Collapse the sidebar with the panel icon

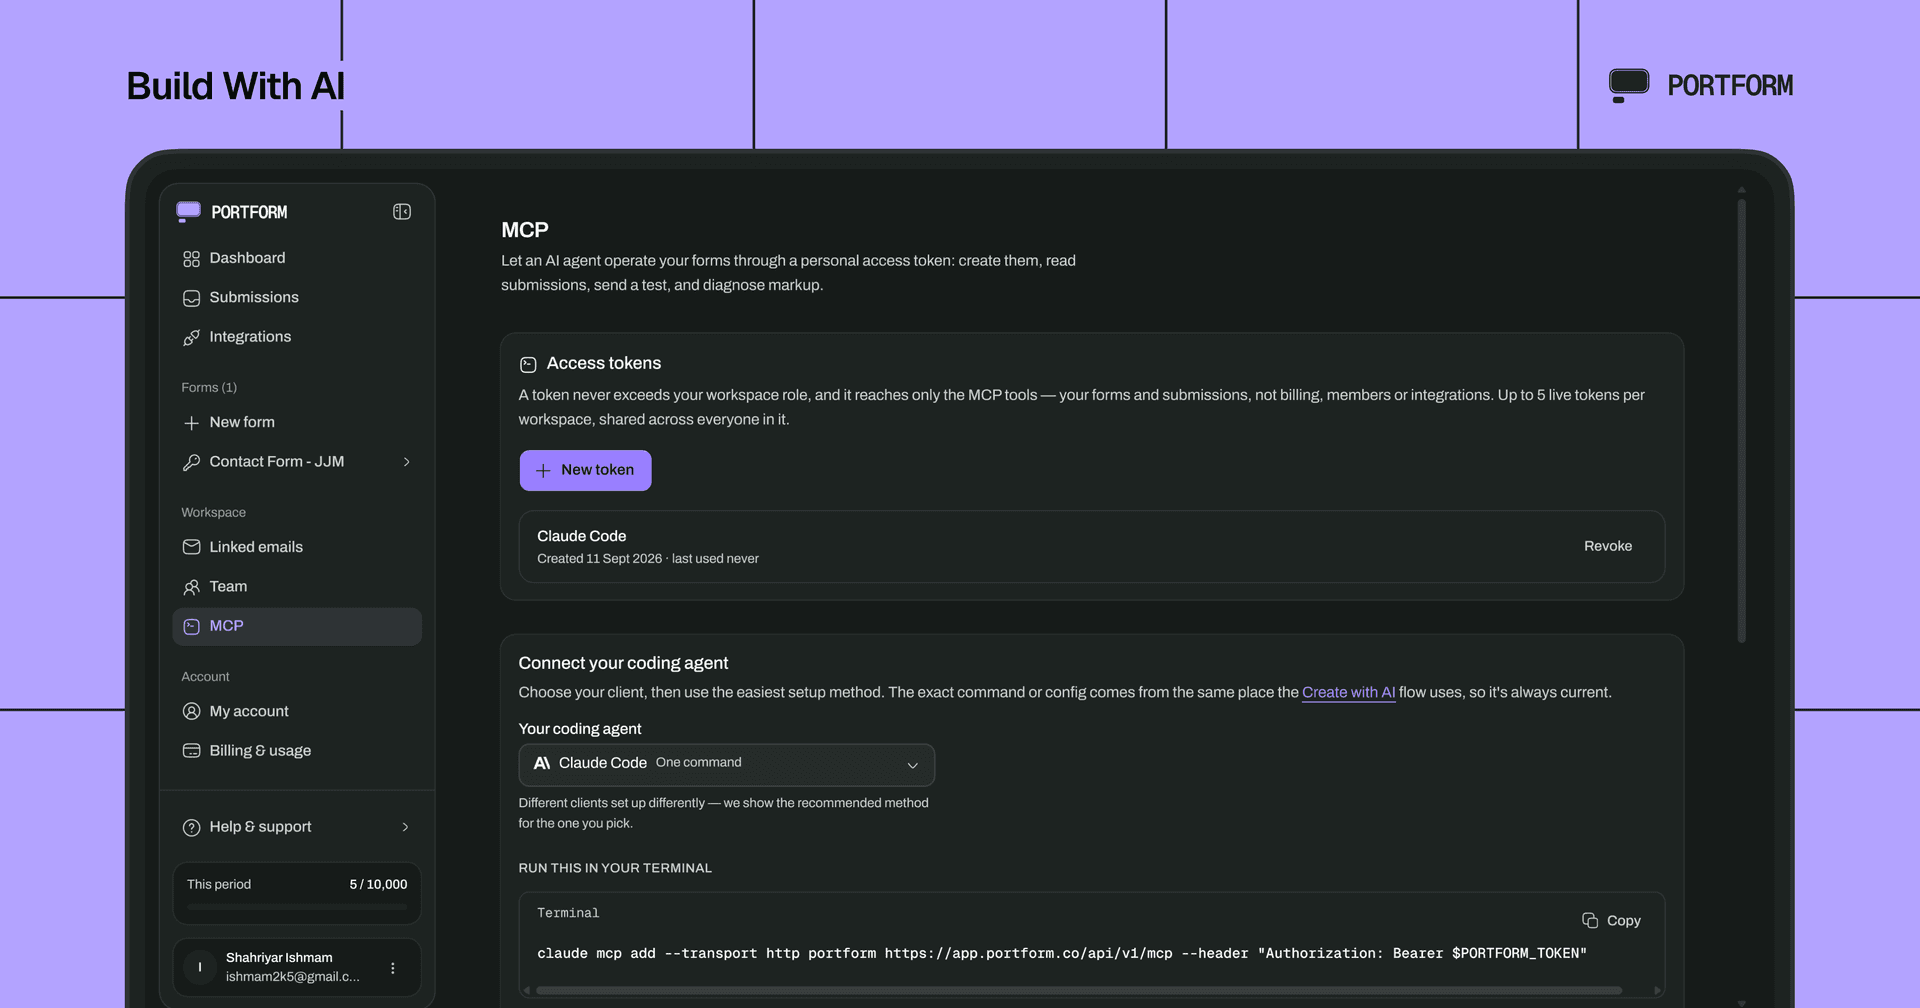point(402,212)
